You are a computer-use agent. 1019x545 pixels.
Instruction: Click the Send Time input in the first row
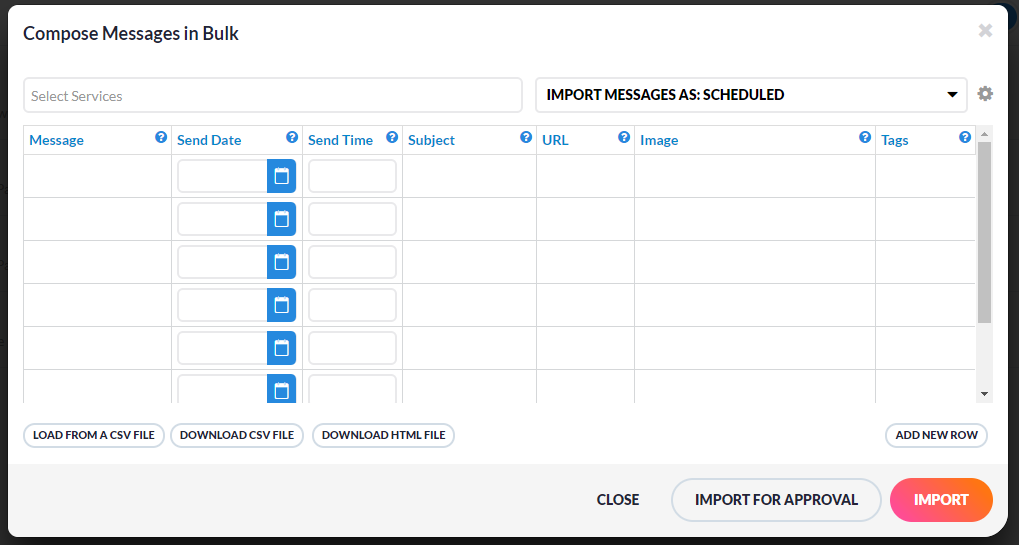tap(352, 176)
